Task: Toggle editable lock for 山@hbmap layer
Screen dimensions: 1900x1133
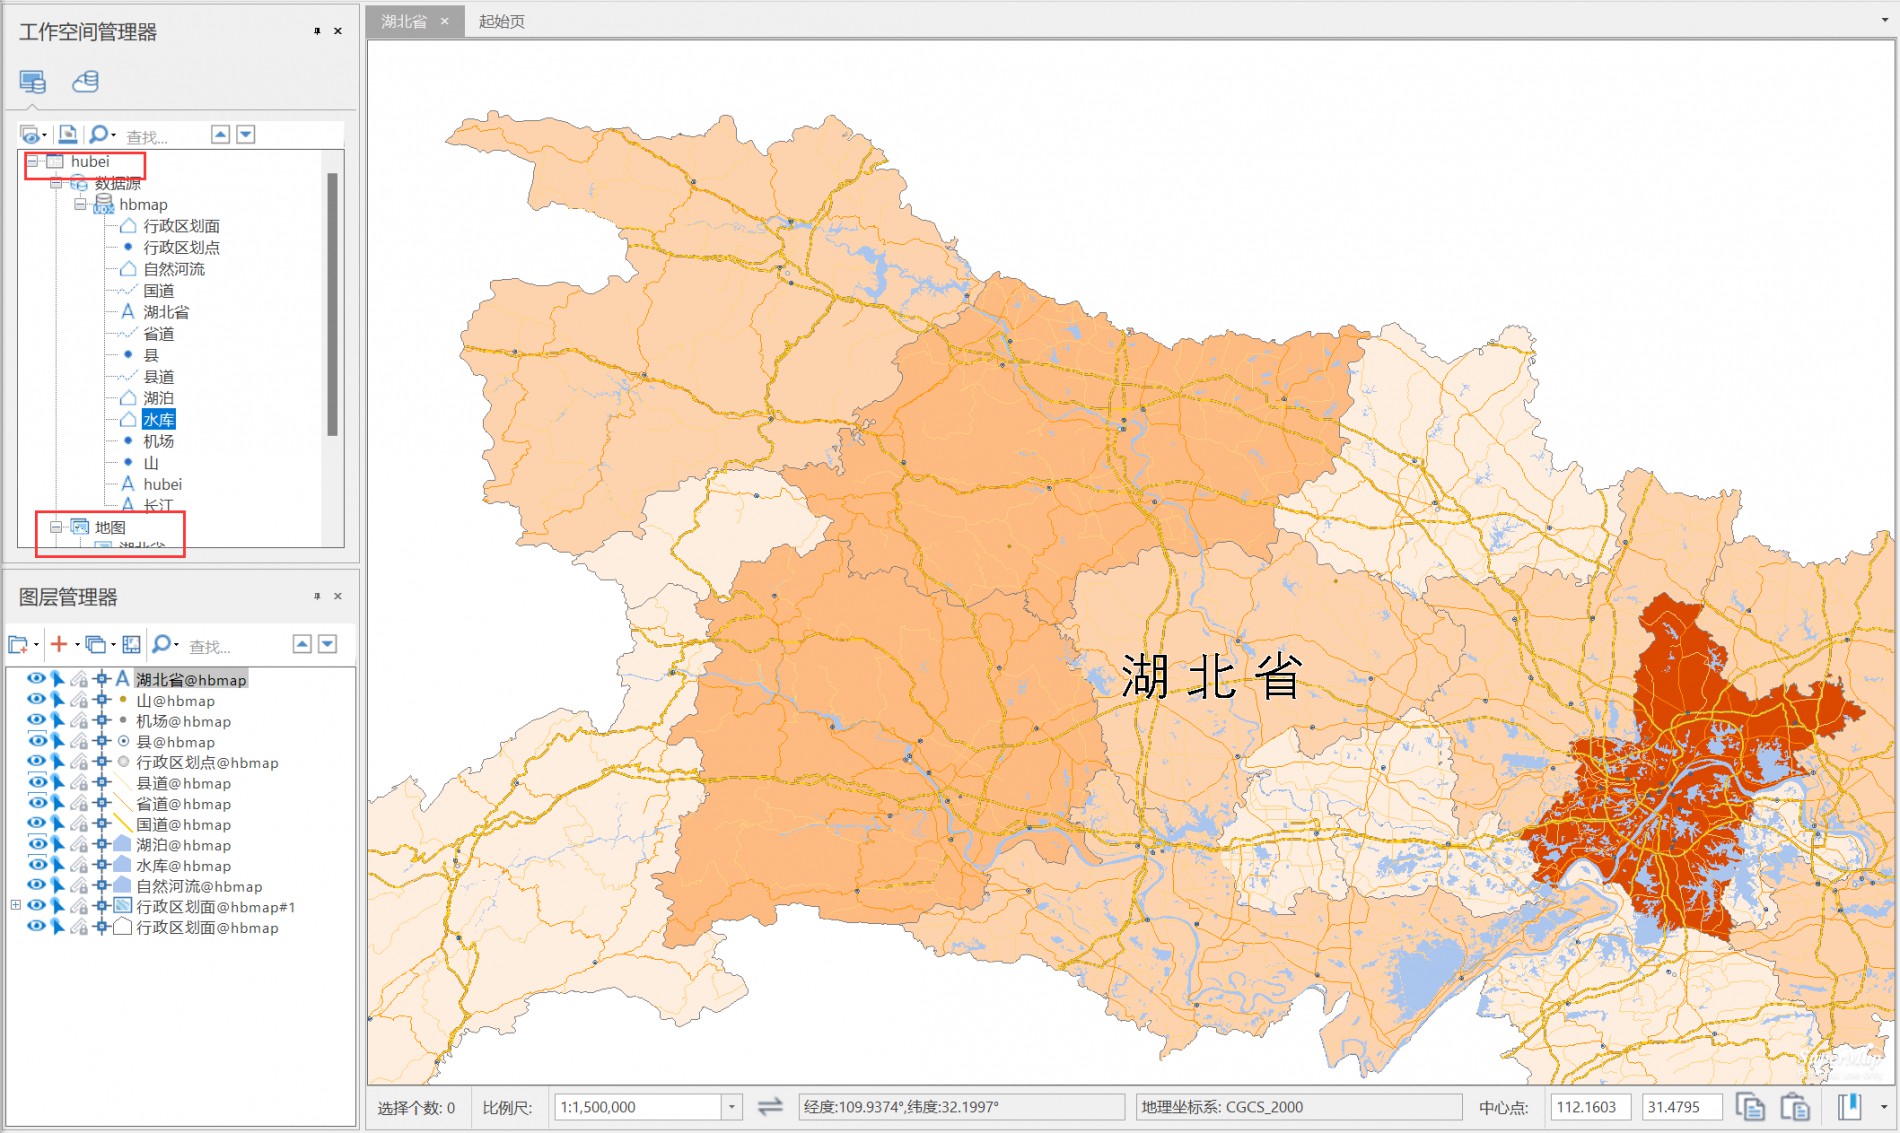Action: point(79,700)
